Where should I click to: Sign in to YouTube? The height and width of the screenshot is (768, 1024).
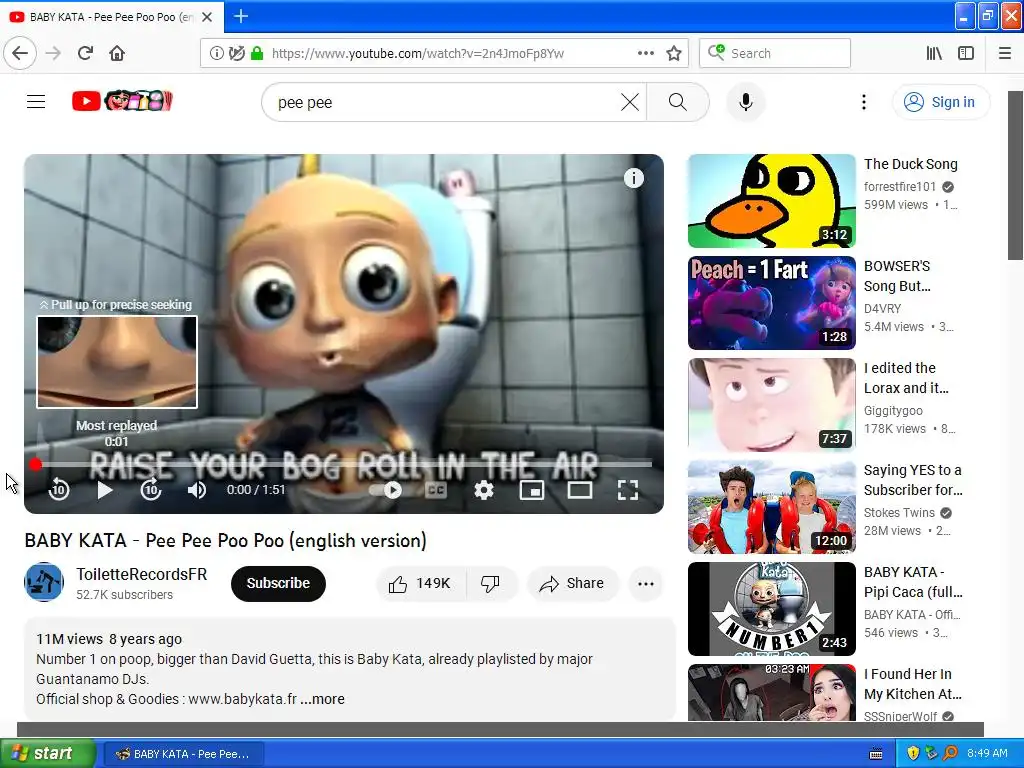(940, 102)
